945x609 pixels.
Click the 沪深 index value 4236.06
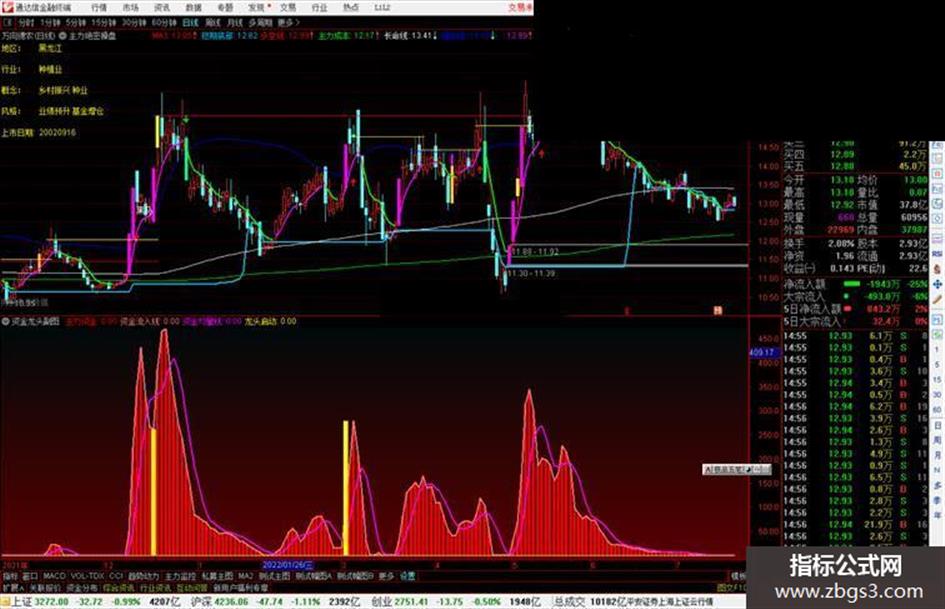coord(231,602)
